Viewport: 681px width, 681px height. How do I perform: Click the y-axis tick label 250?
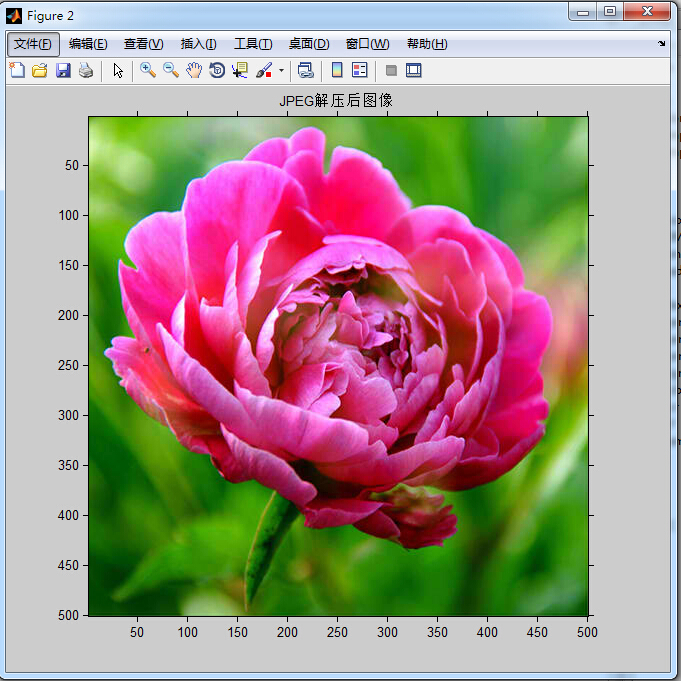68,365
